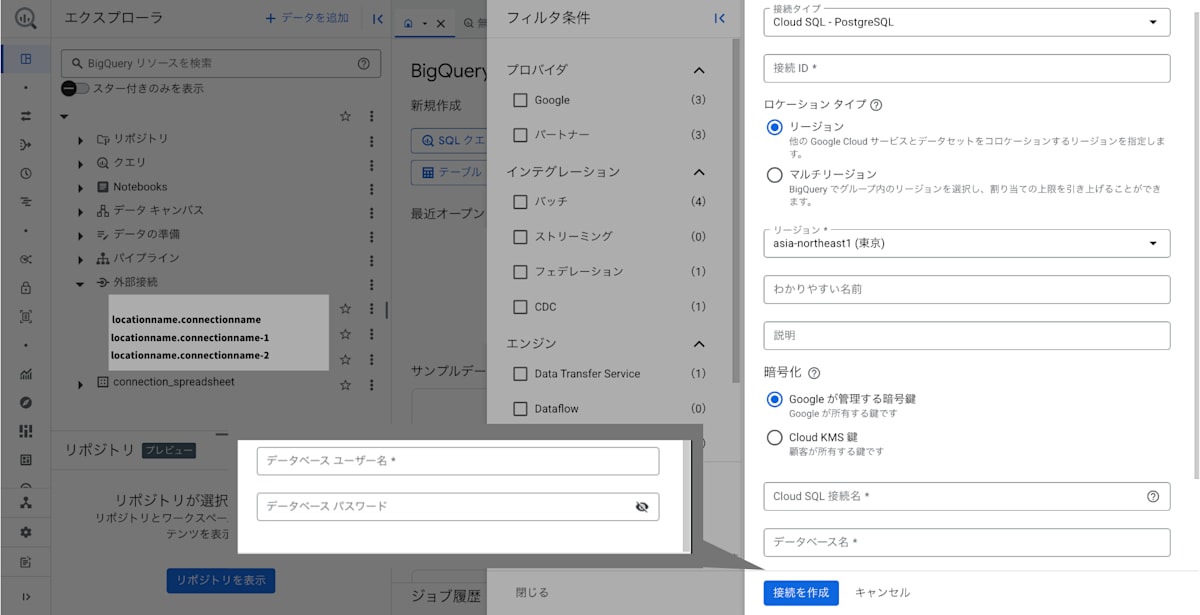Viewport: 1200px width, 615px height.
Task: Expand the データ キャンバス tree node
Action: tap(81, 211)
